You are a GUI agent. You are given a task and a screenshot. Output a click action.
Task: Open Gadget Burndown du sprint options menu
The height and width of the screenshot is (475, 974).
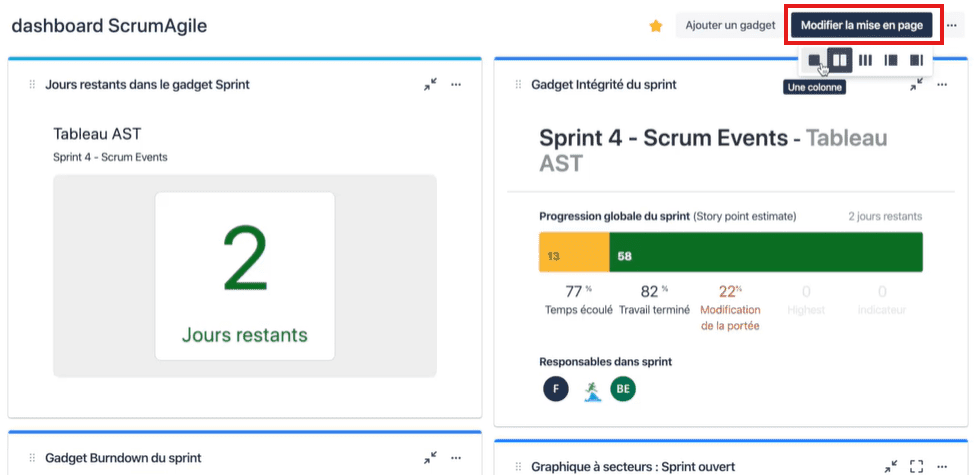click(x=456, y=458)
